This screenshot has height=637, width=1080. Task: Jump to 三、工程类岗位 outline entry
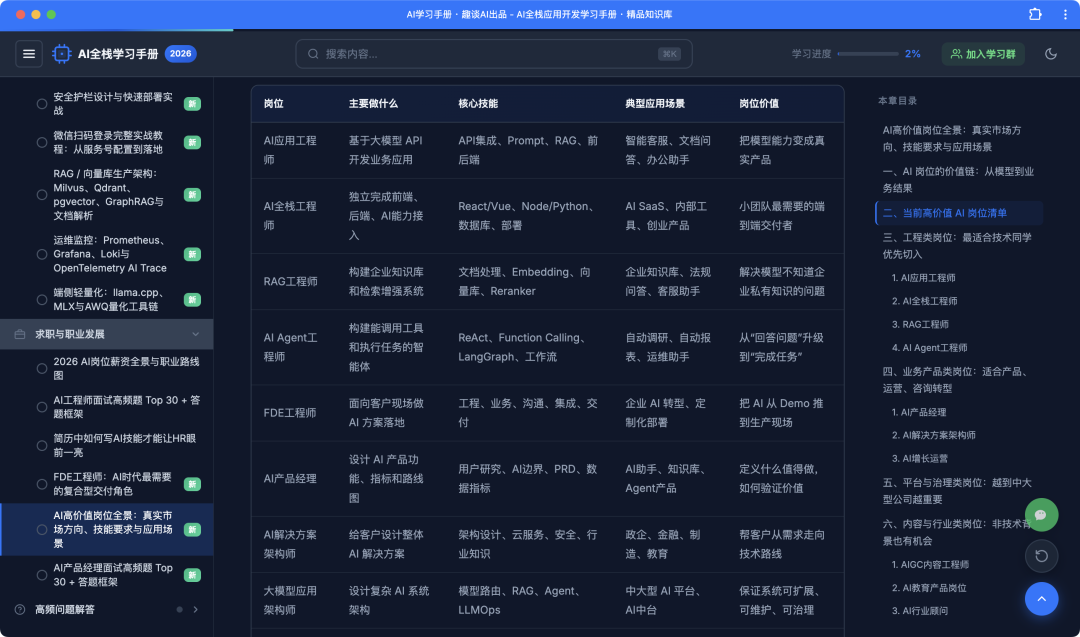[x=957, y=246]
